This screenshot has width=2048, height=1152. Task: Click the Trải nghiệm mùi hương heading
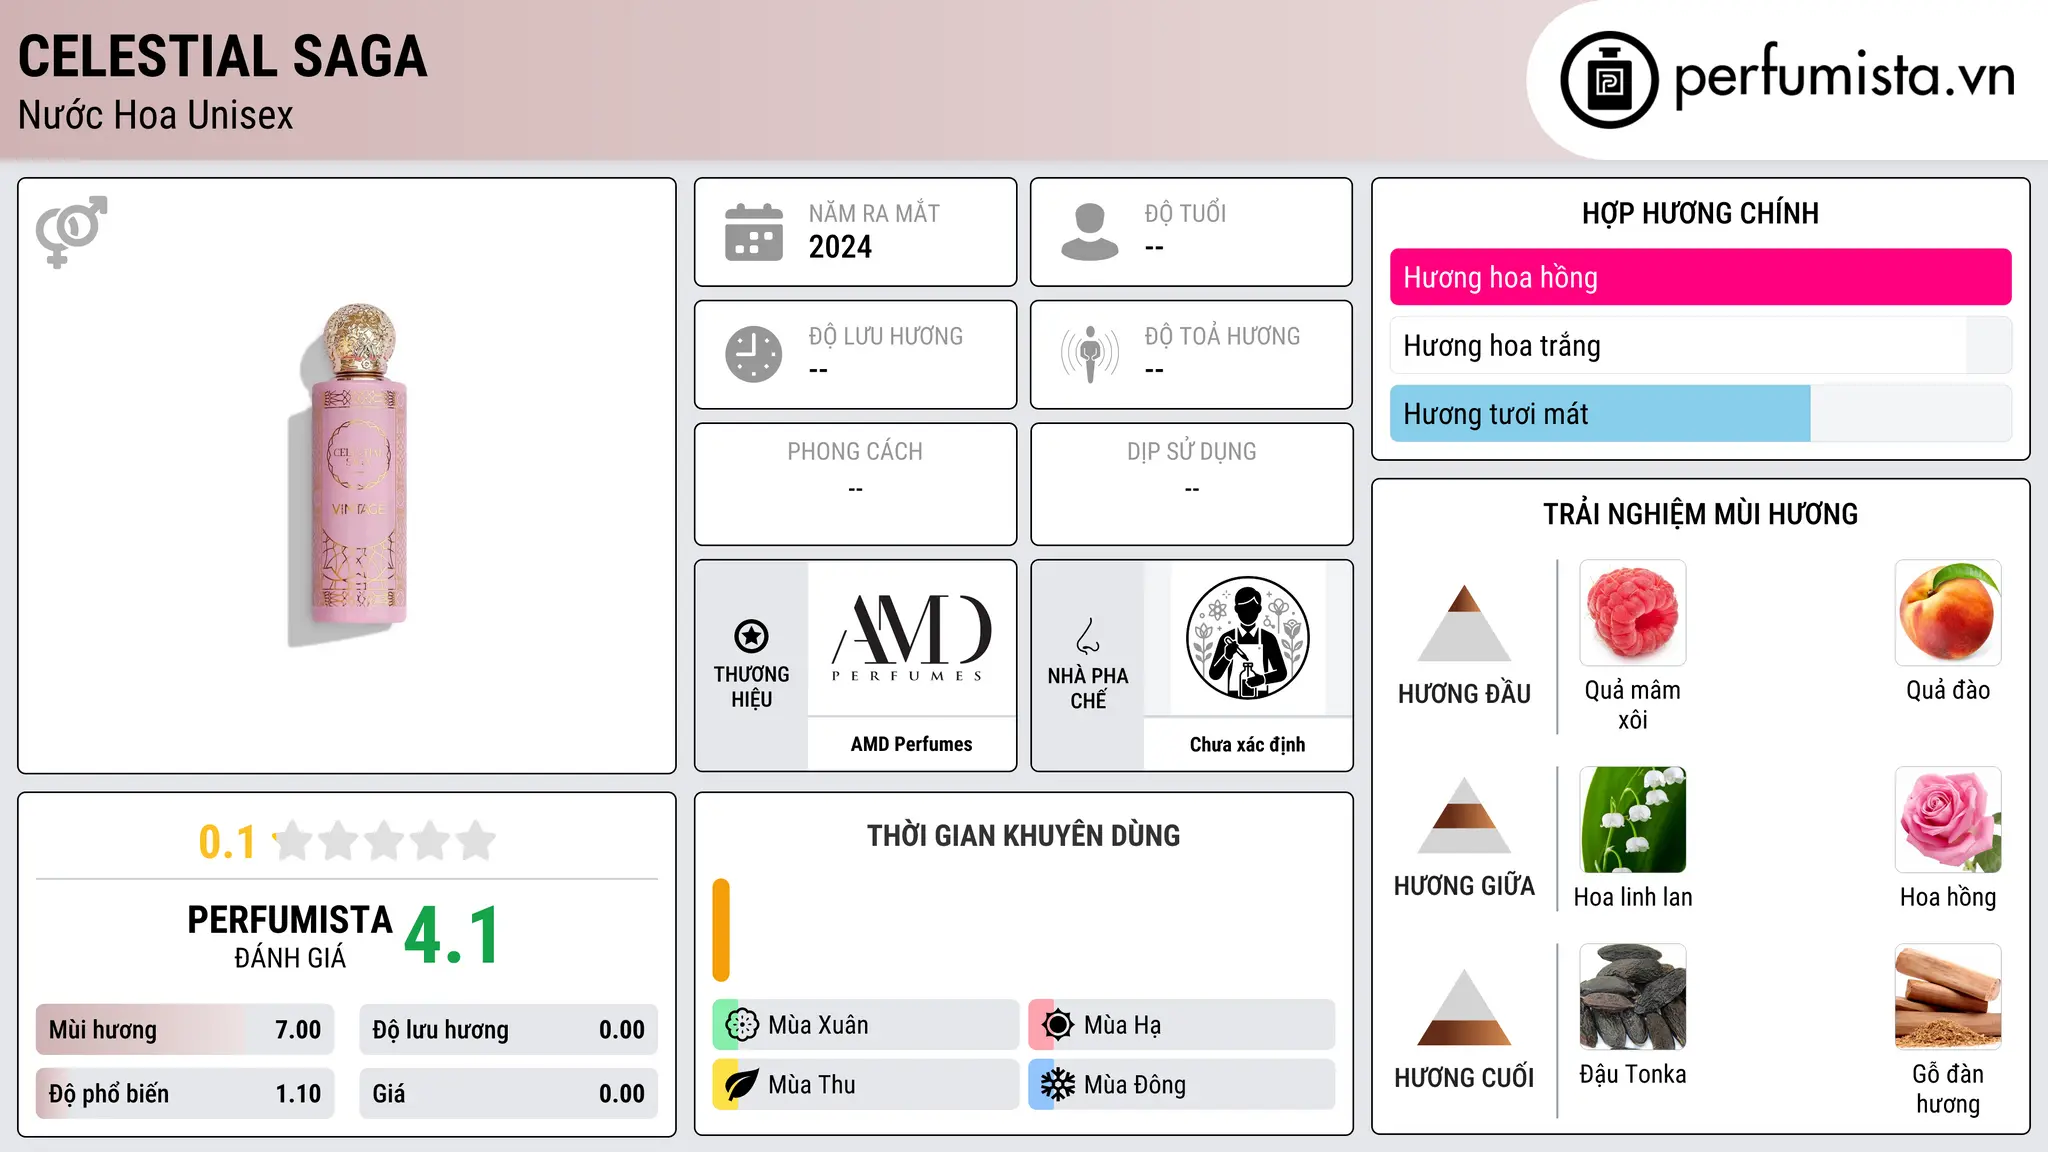[x=1700, y=514]
